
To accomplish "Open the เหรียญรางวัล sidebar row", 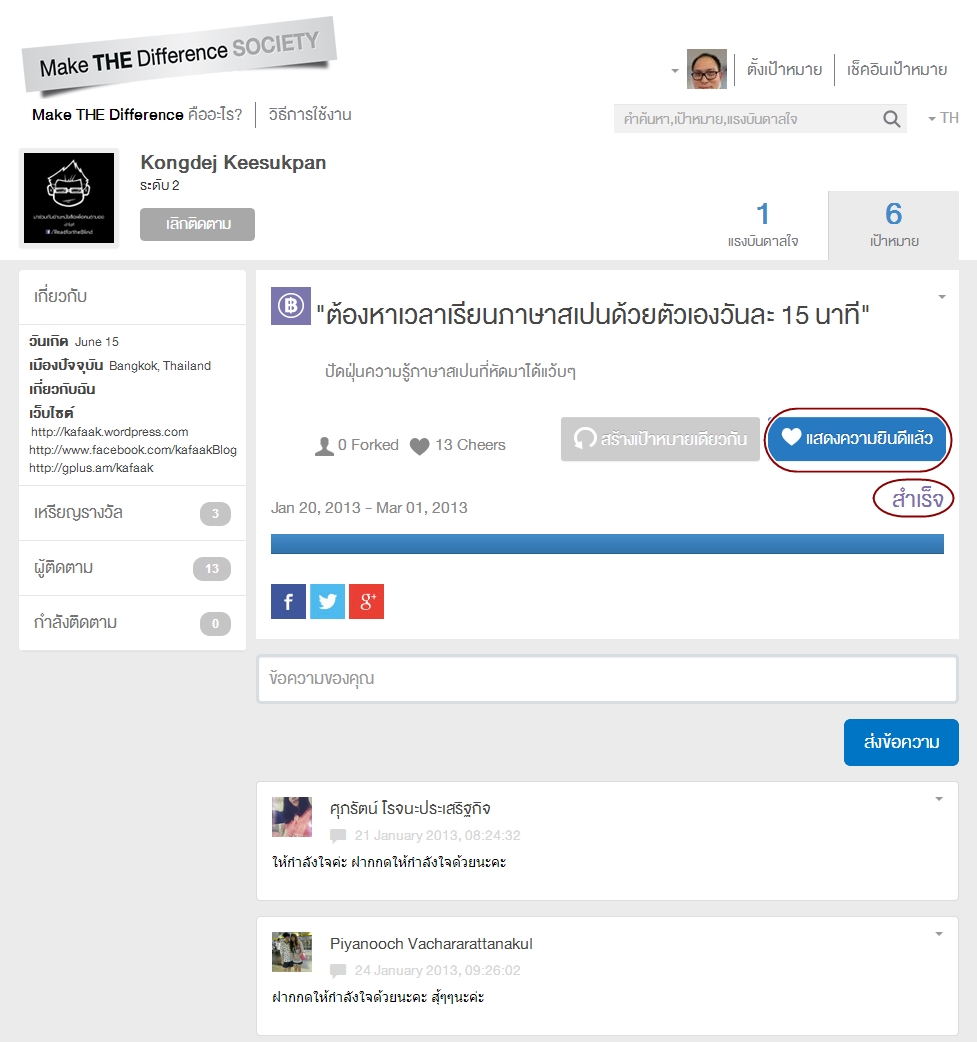I will 132,513.
